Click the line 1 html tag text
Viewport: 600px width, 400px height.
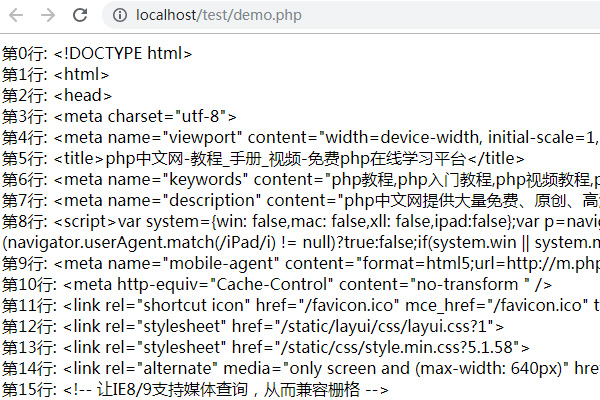point(55,75)
